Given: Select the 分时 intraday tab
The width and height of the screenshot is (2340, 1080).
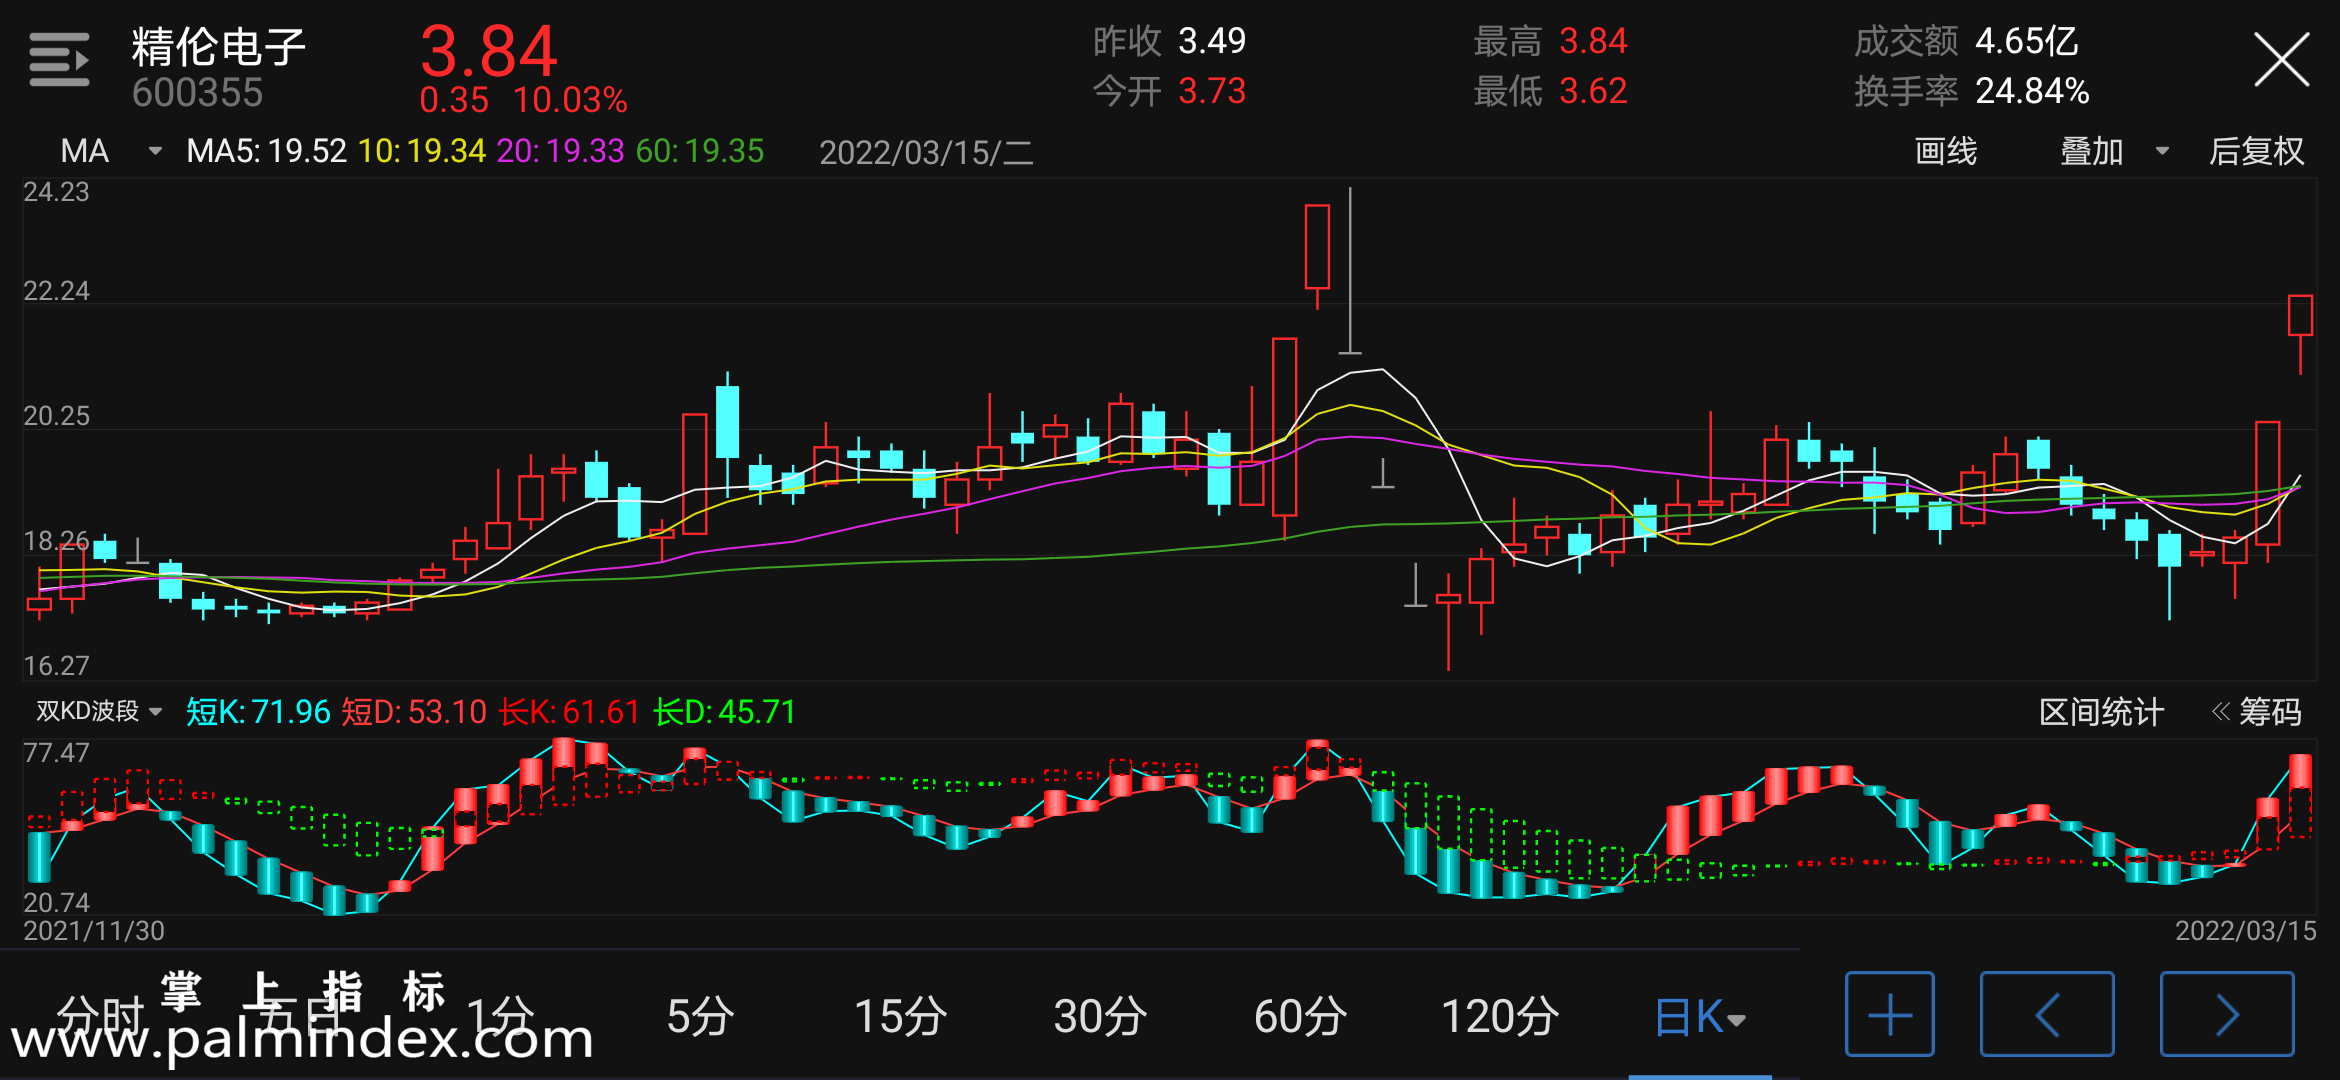Looking at the screenshot, I should pos(100,1016).
